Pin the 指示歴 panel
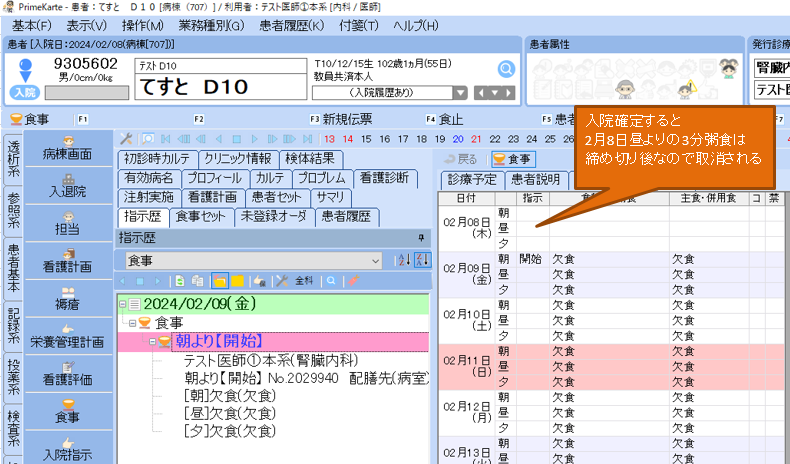Screen dimensions: 790x464 tap(421, 238)
